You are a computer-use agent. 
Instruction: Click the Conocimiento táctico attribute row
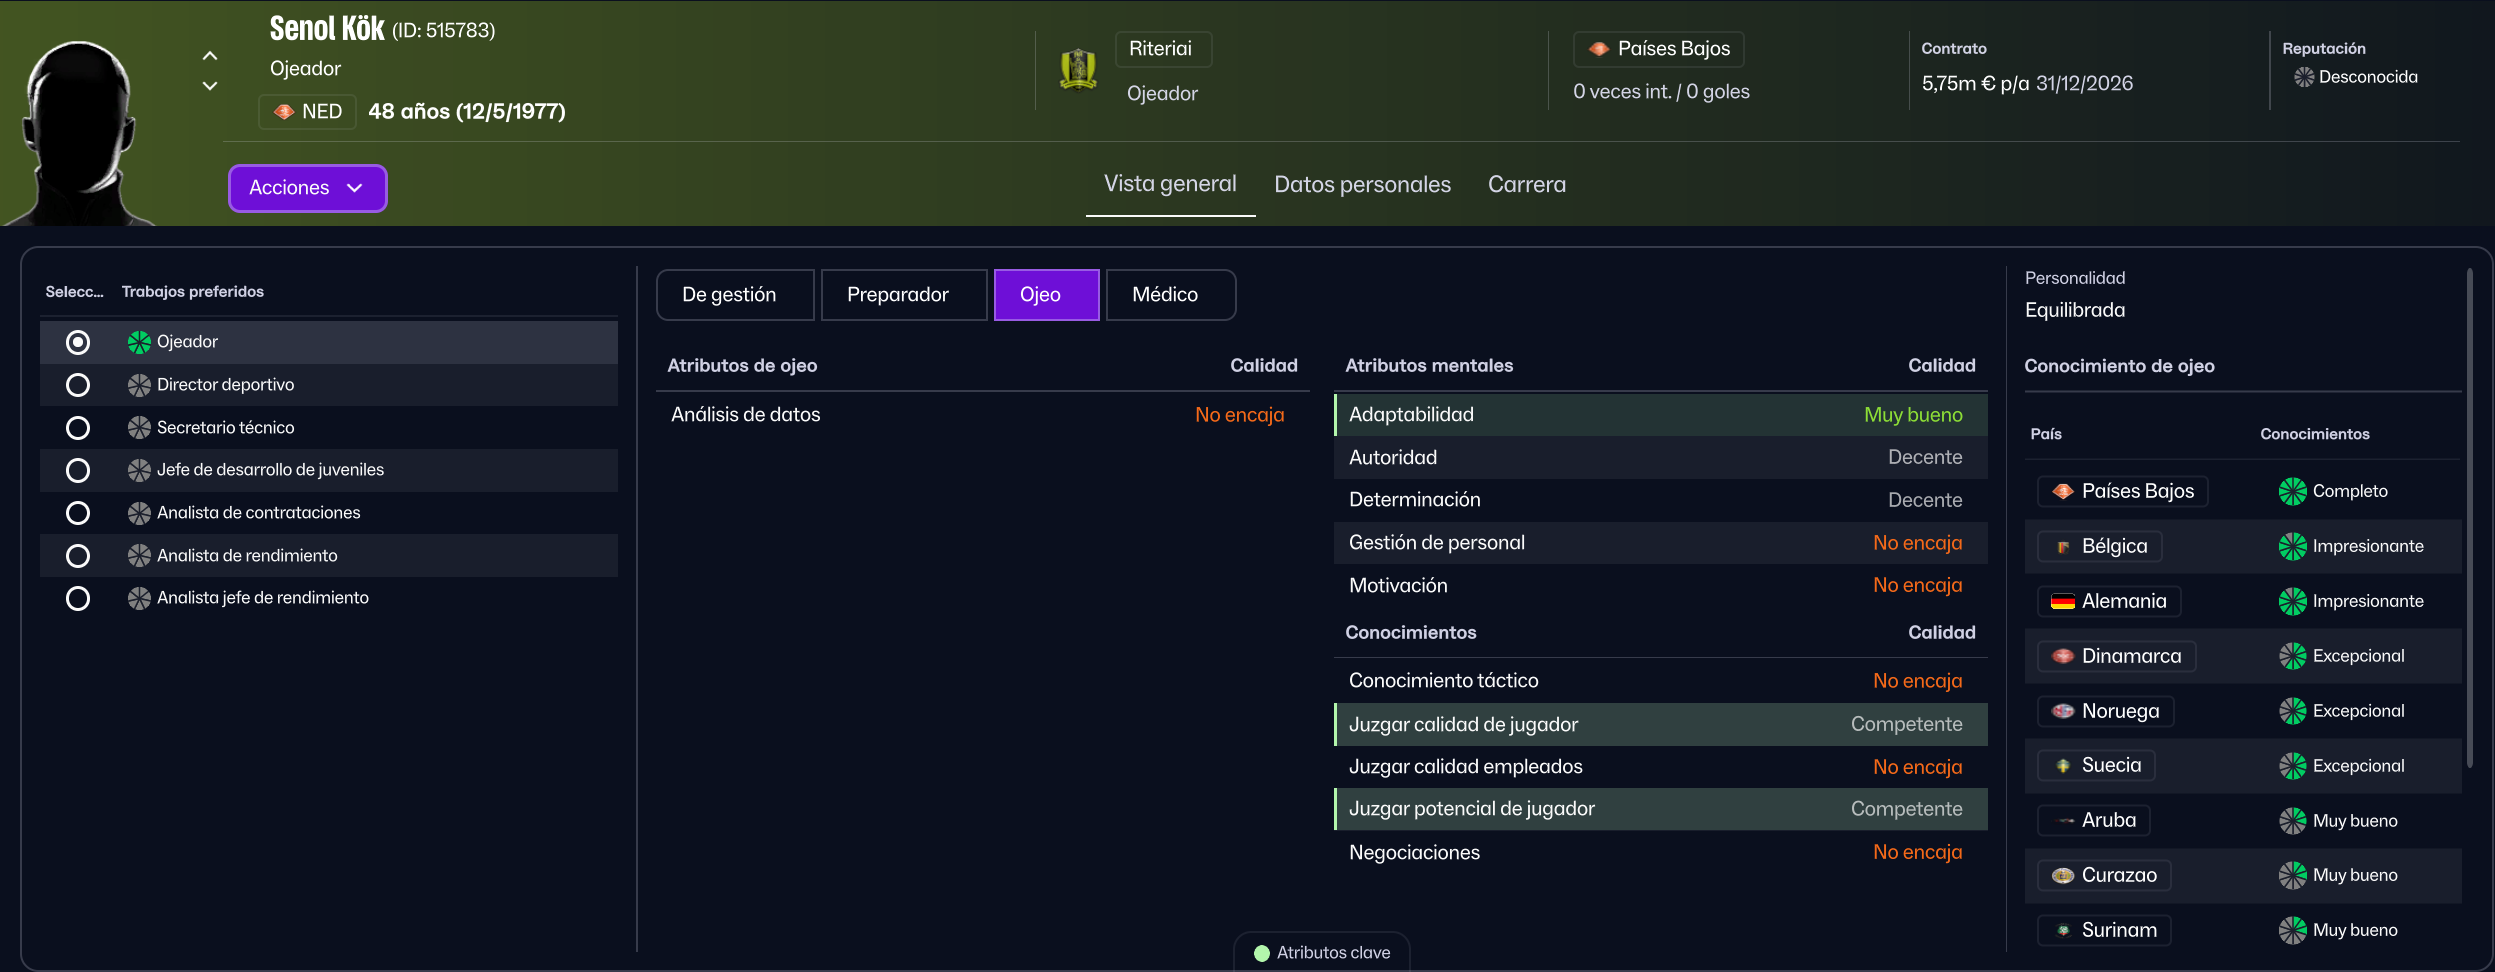(1661, 681)
